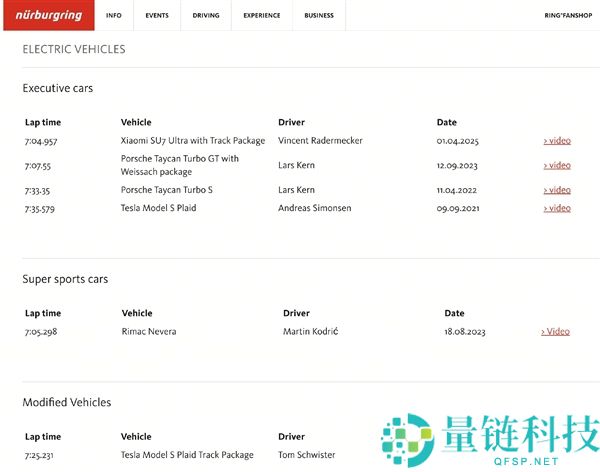Select Date header in Executive cars
This screenshot has height=472, width=600.
coord(447,122)
